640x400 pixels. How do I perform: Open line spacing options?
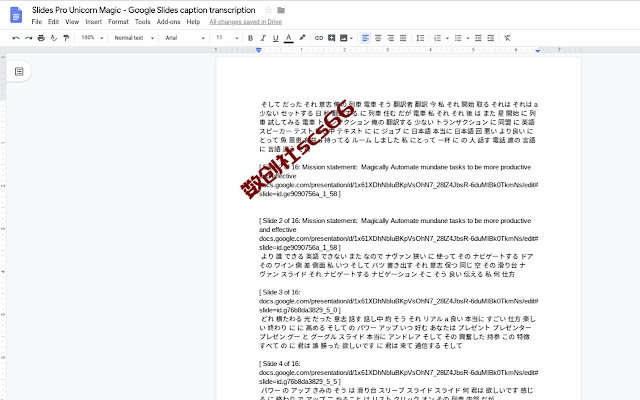click(x=420, y=38)
